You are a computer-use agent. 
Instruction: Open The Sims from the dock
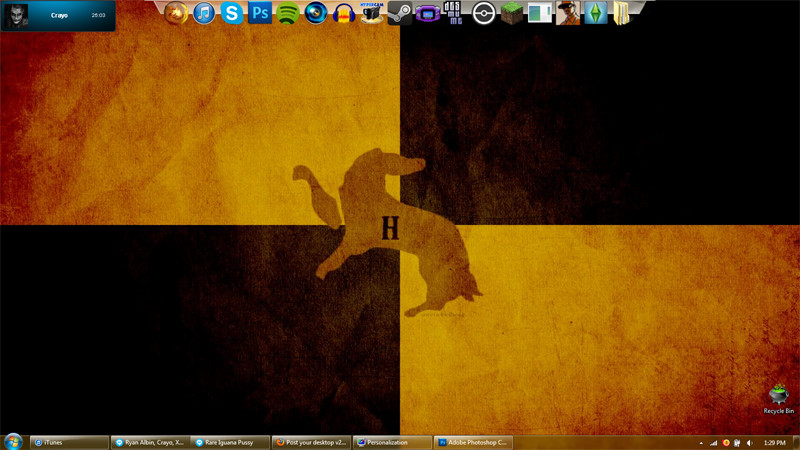point(596,13)
